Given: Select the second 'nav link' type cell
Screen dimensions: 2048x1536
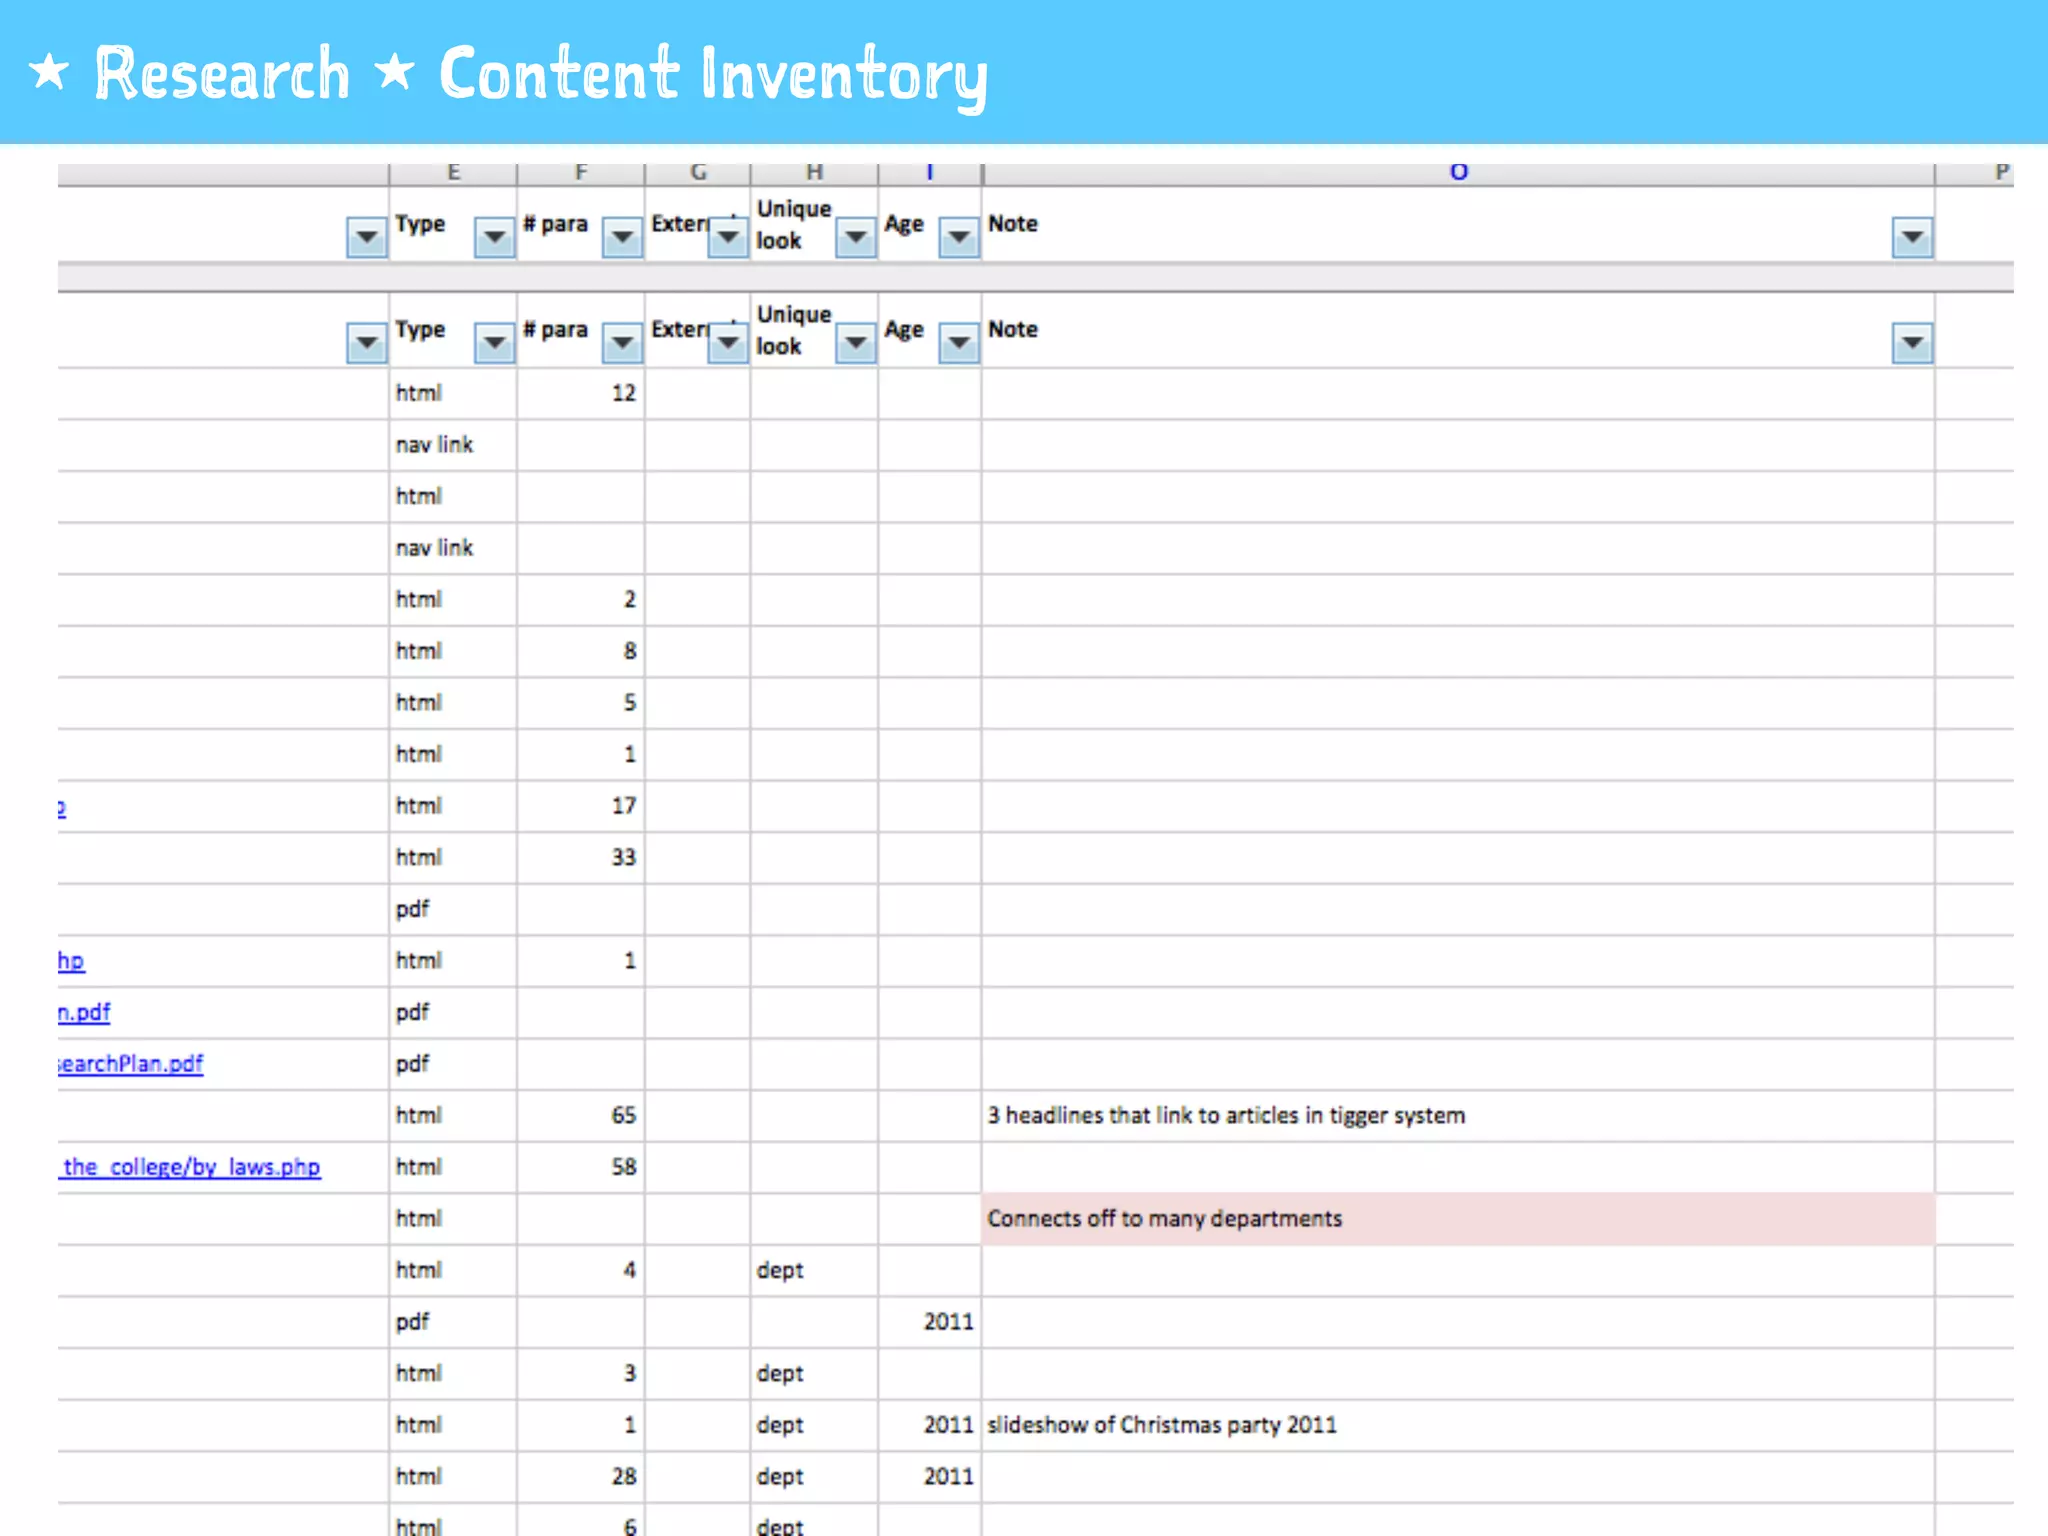Looking at the screenshot, I should coord(453,548).
